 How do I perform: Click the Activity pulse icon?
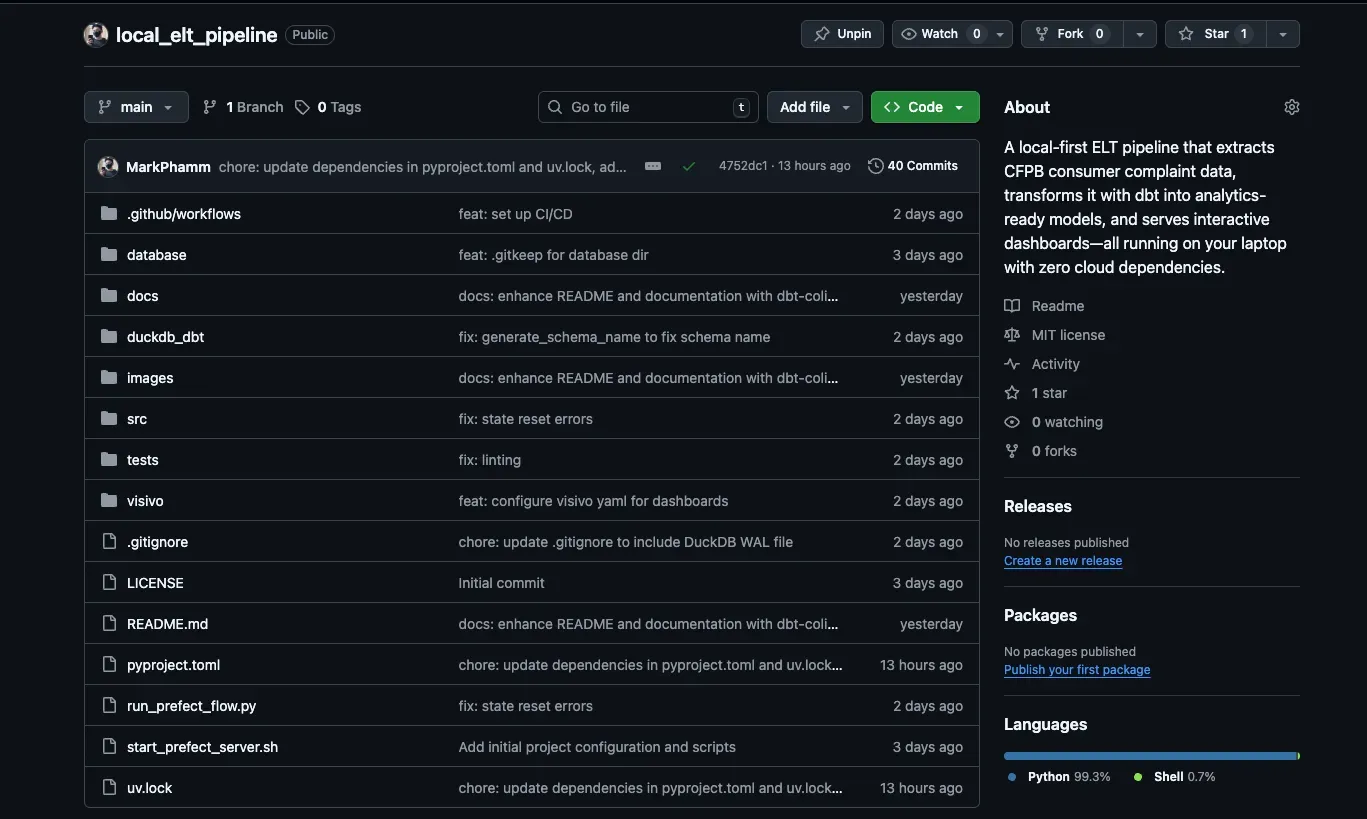1011,364
